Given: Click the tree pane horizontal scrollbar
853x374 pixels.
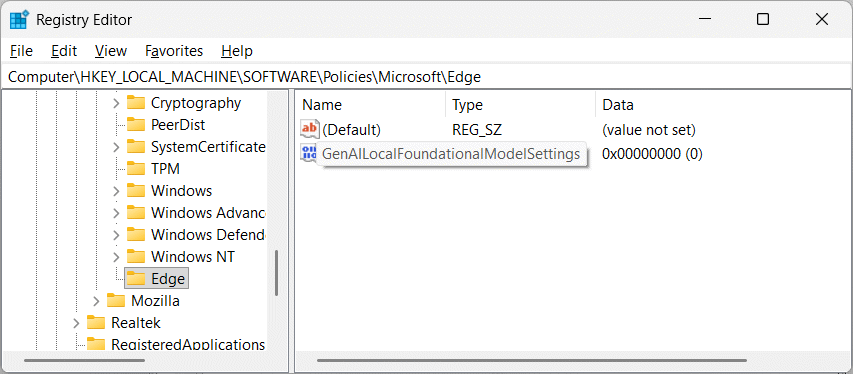Looking at the screenshot, I should 84,360.
